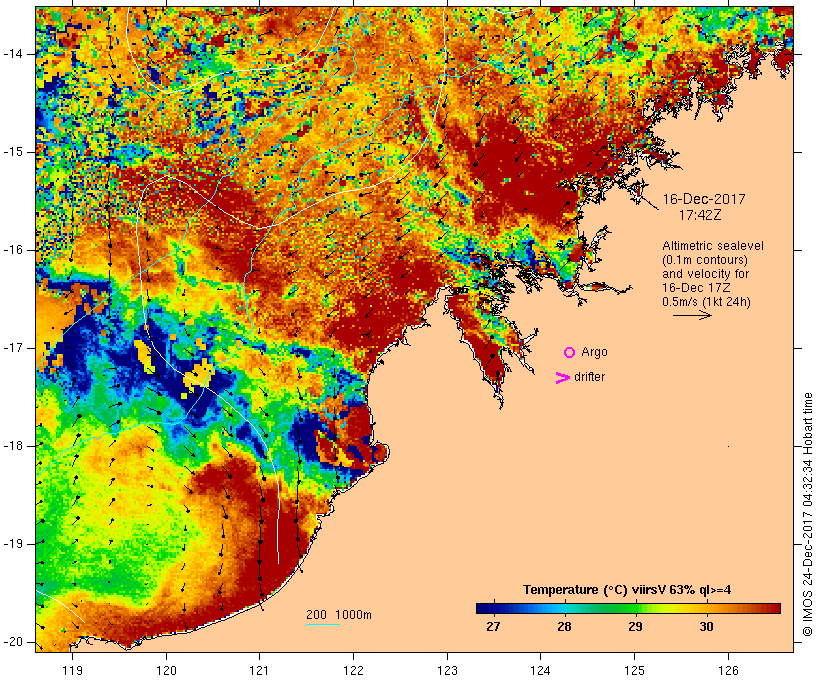This screenshot has width=820, height=680.
Task: Click the temperature color bar
Action: [628, 608]
